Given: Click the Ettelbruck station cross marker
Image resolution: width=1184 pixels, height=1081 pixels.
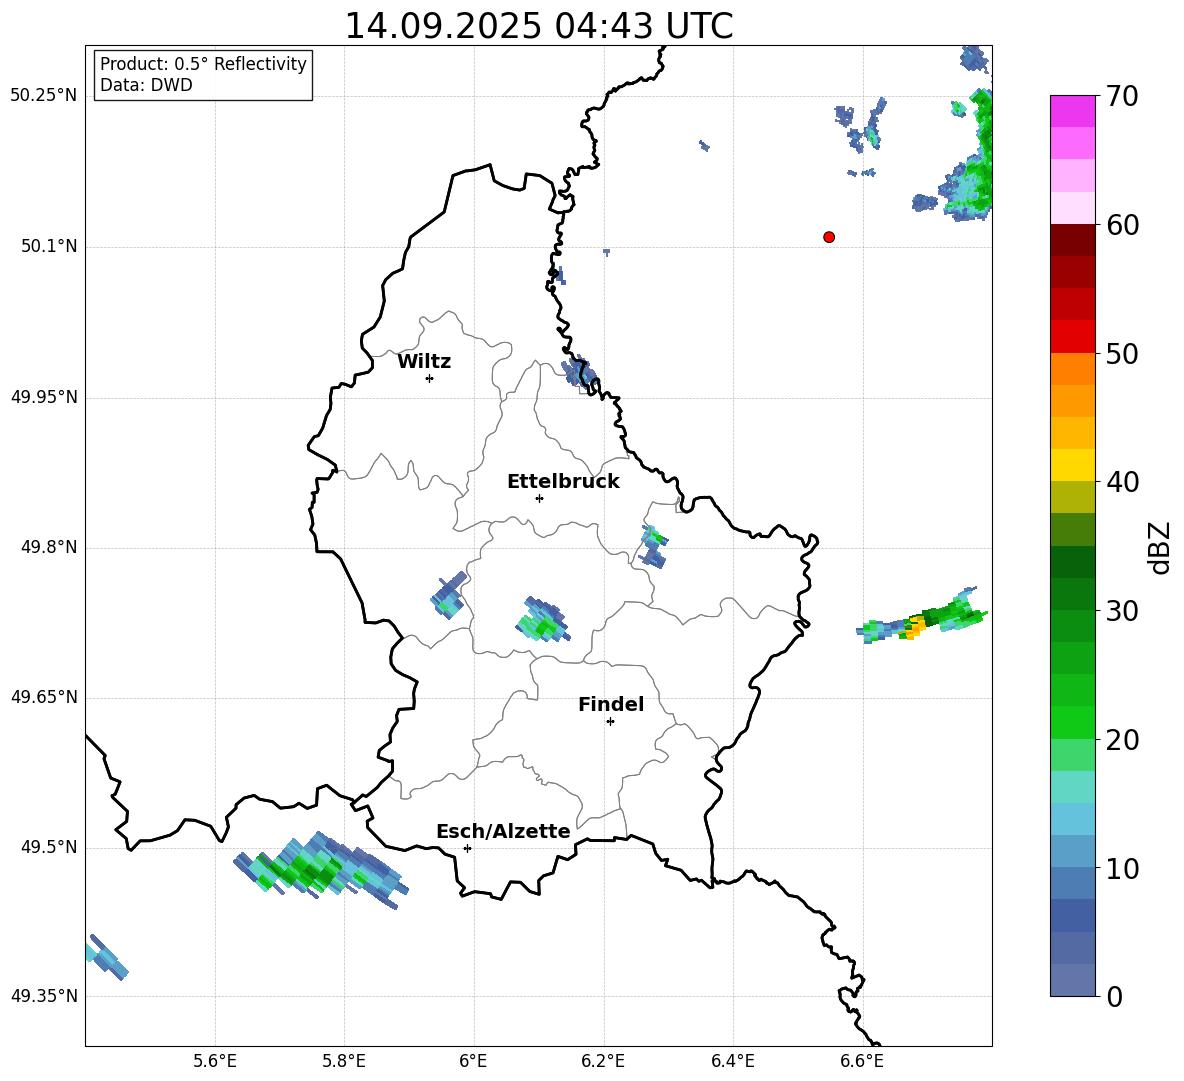Looking at the screenshot, I should [x=539, y=498].
